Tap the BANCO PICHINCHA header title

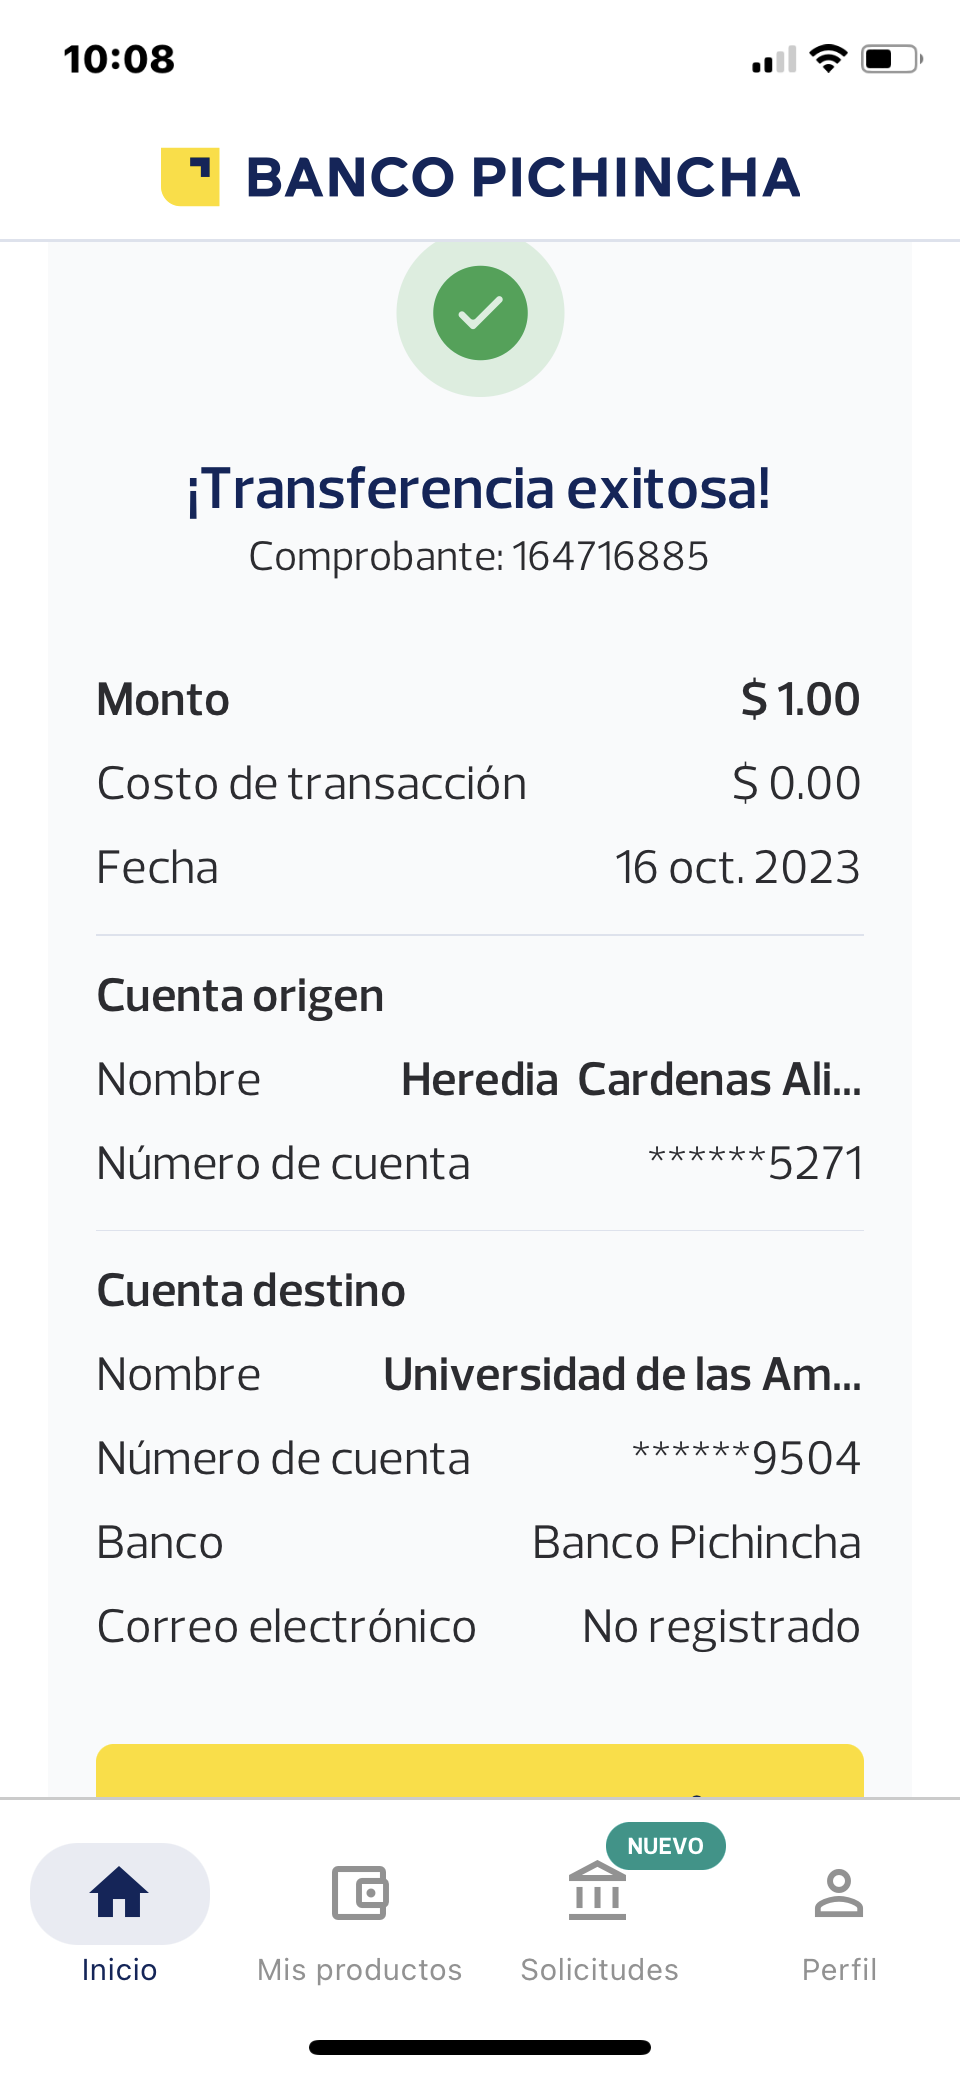point(522,178)
